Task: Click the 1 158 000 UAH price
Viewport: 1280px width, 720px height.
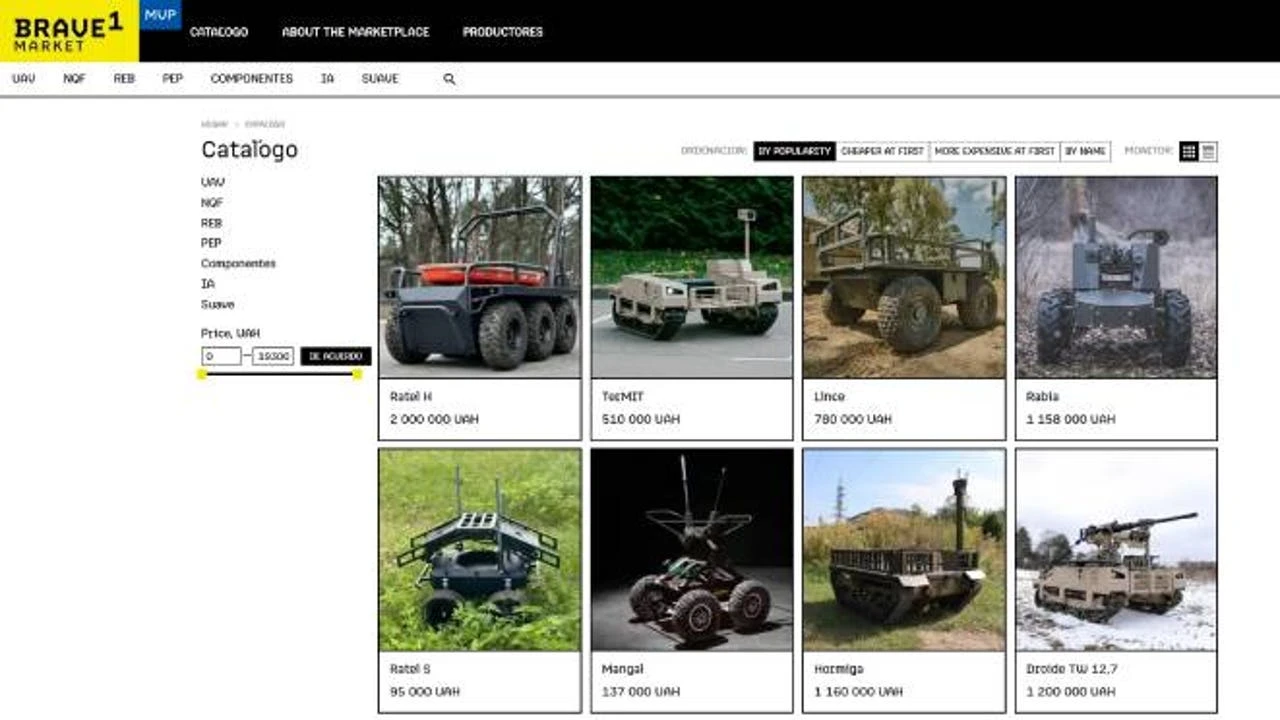Action: (1070, 420)
